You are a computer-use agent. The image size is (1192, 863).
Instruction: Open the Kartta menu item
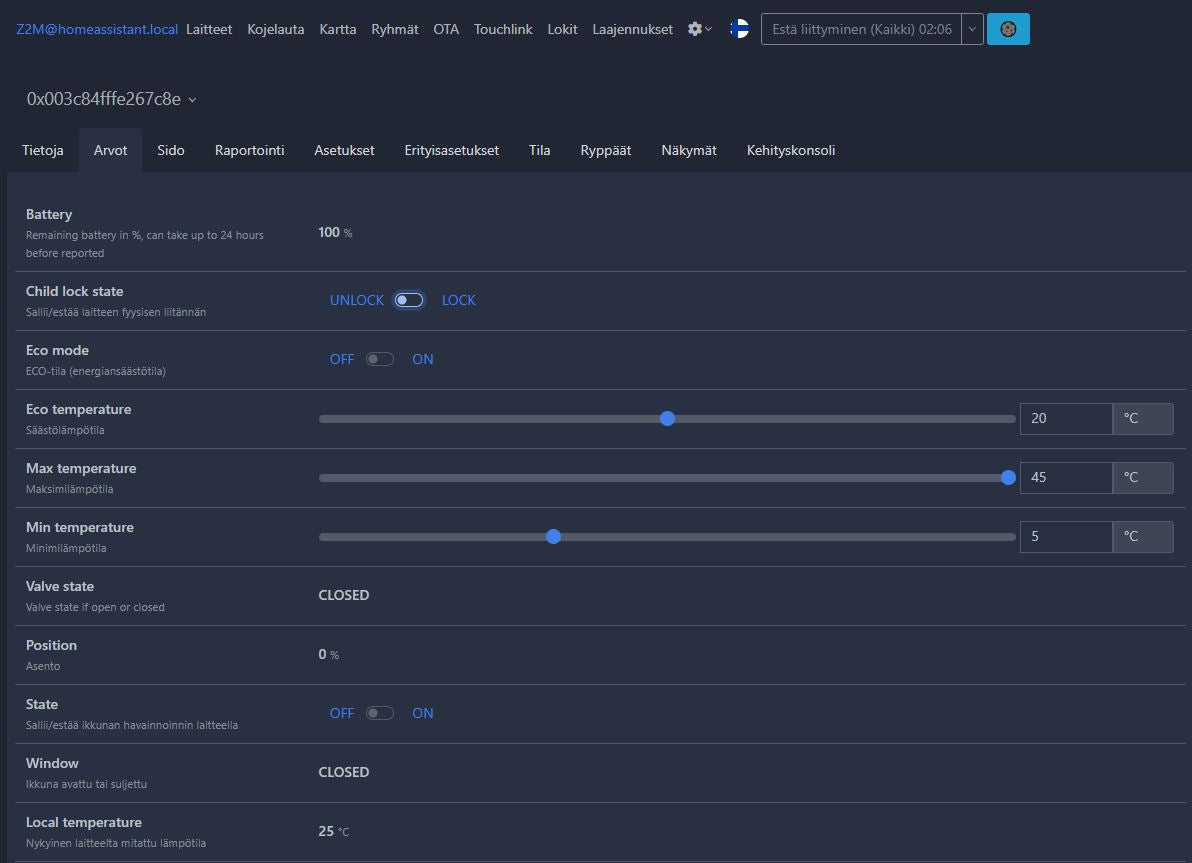click(x=338, y=29)
